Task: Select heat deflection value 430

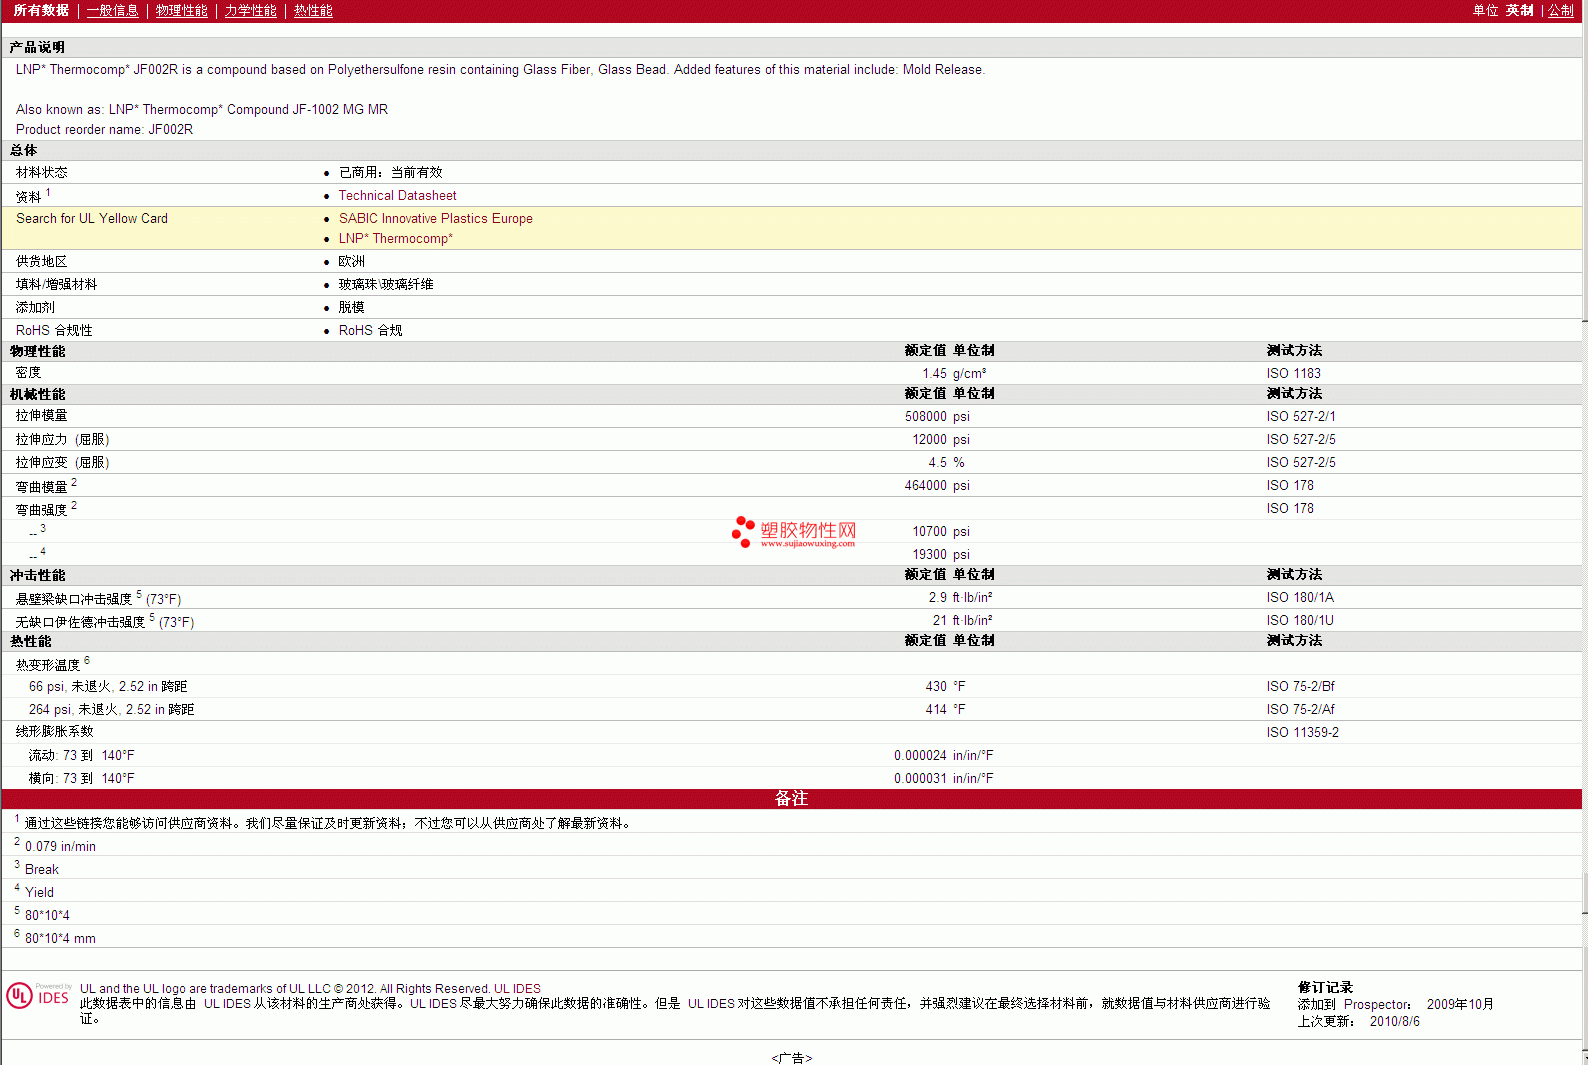Action: 936,687
